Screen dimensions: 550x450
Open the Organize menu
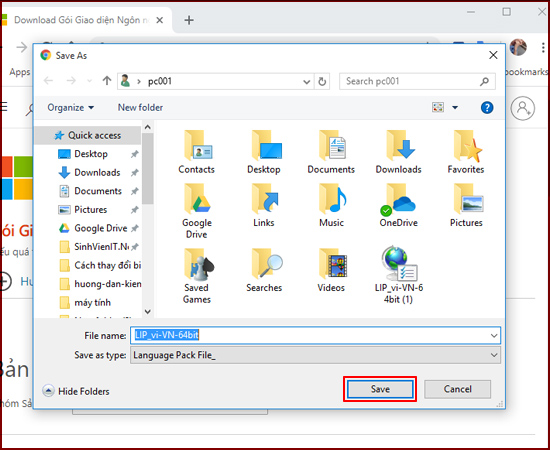(71, 107)
